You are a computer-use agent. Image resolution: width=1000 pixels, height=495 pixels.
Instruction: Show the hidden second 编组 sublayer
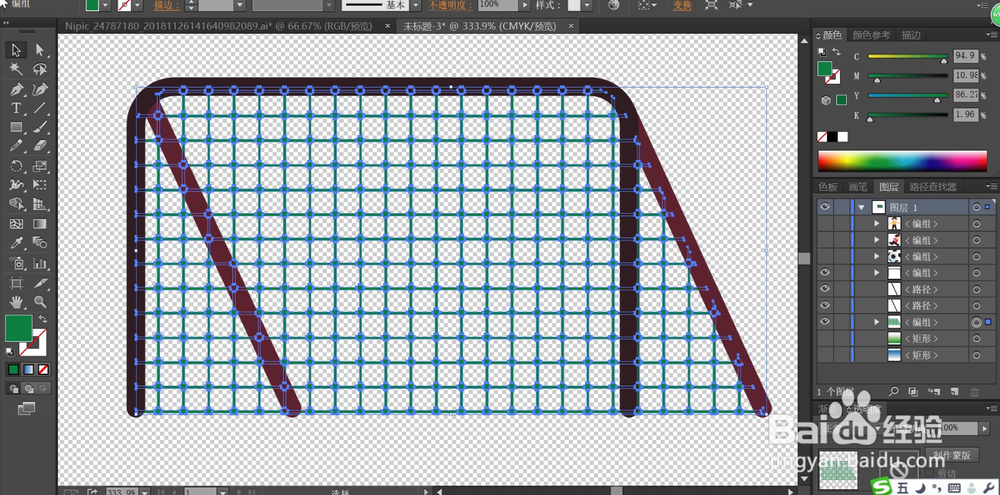825,240
